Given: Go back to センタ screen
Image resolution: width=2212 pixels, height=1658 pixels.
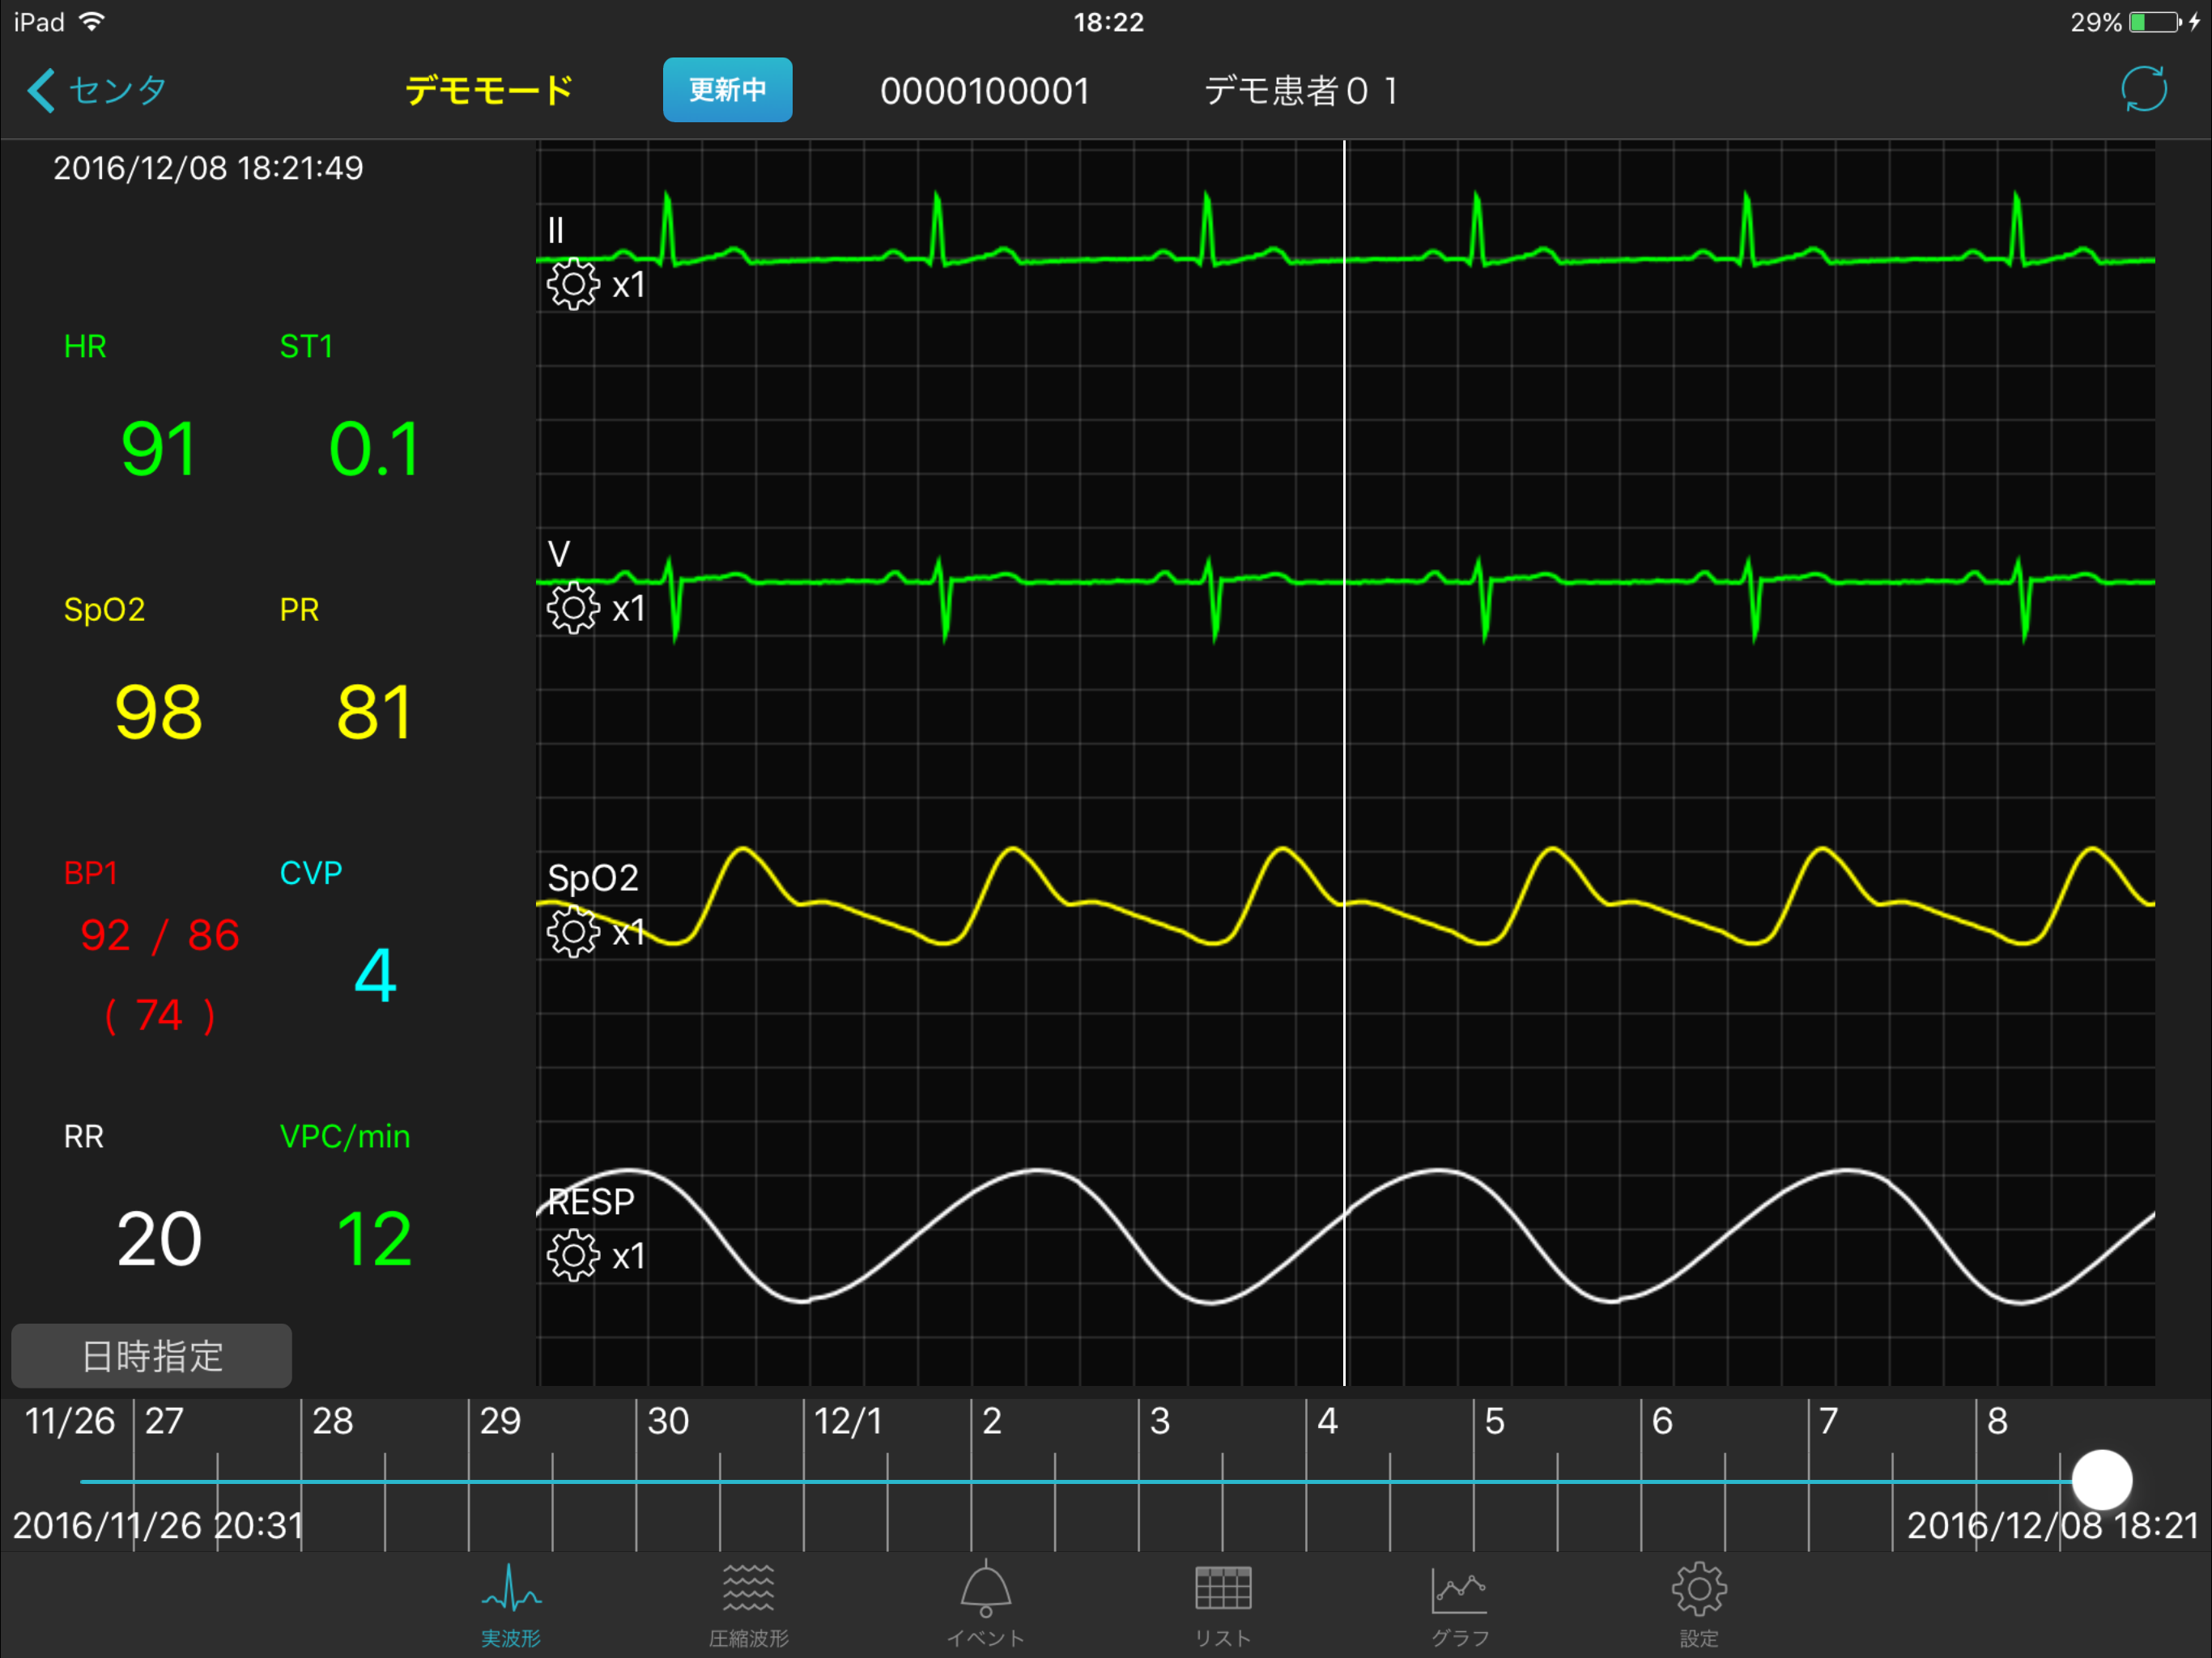Looking at the screenshot, I should (97, 90).
